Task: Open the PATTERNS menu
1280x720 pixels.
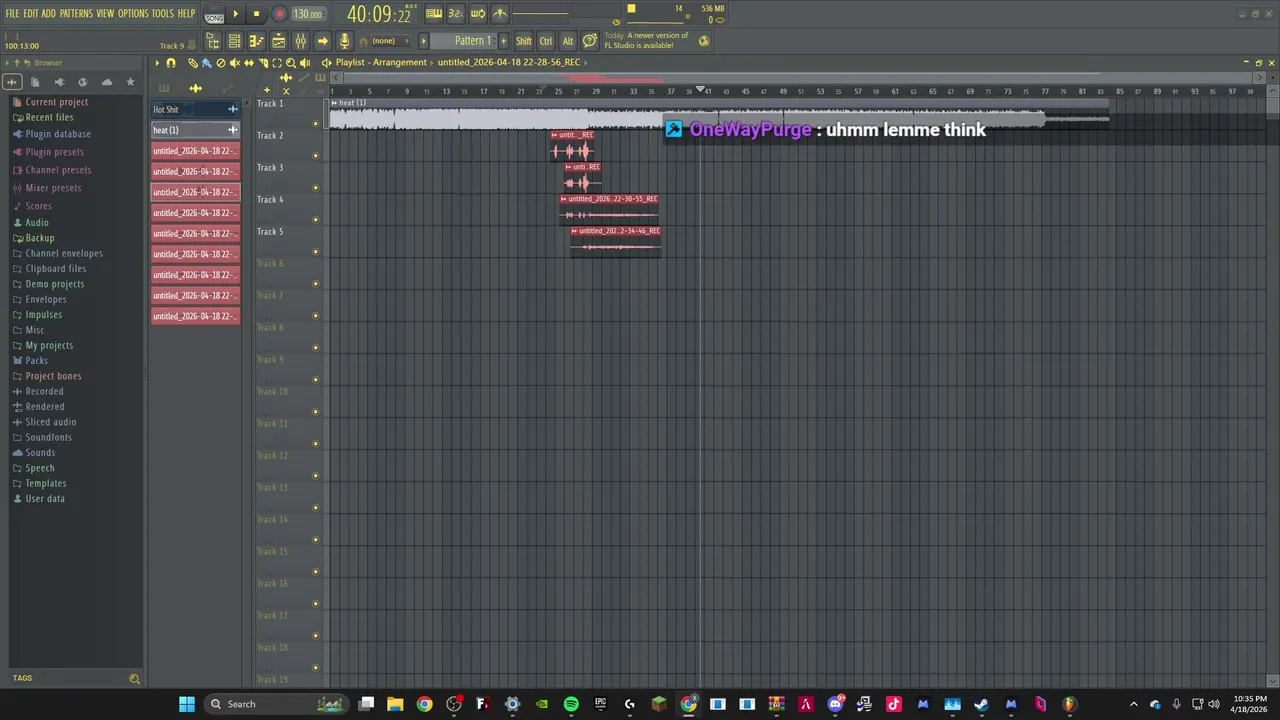Action: pyautogui.click(x=76, y=14)
